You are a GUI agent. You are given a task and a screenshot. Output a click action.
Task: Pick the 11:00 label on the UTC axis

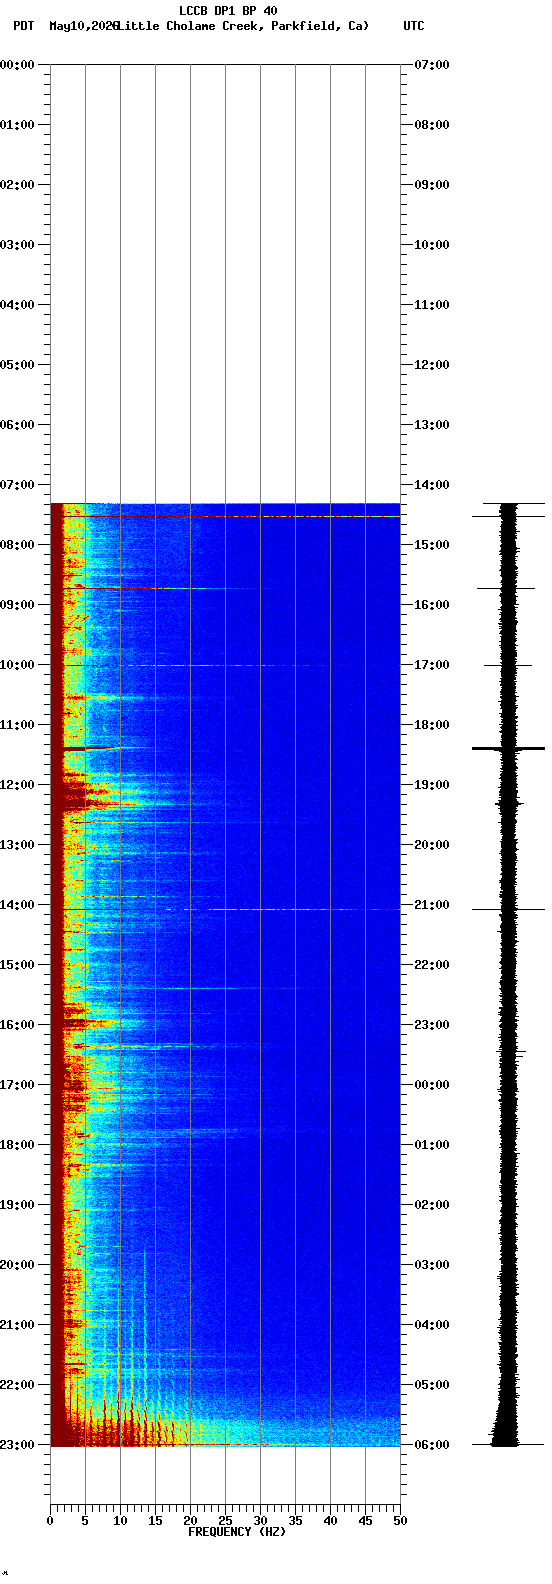(432, 305)
